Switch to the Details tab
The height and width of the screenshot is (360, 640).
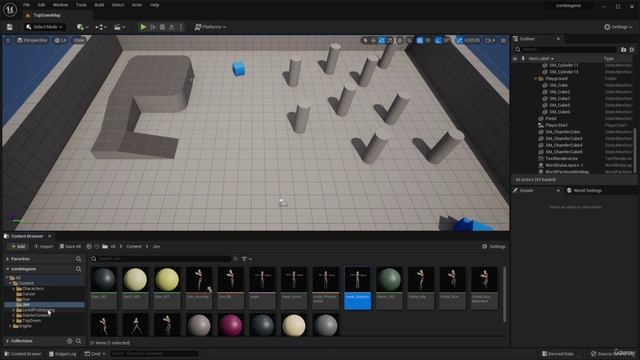tap(526, 191)
